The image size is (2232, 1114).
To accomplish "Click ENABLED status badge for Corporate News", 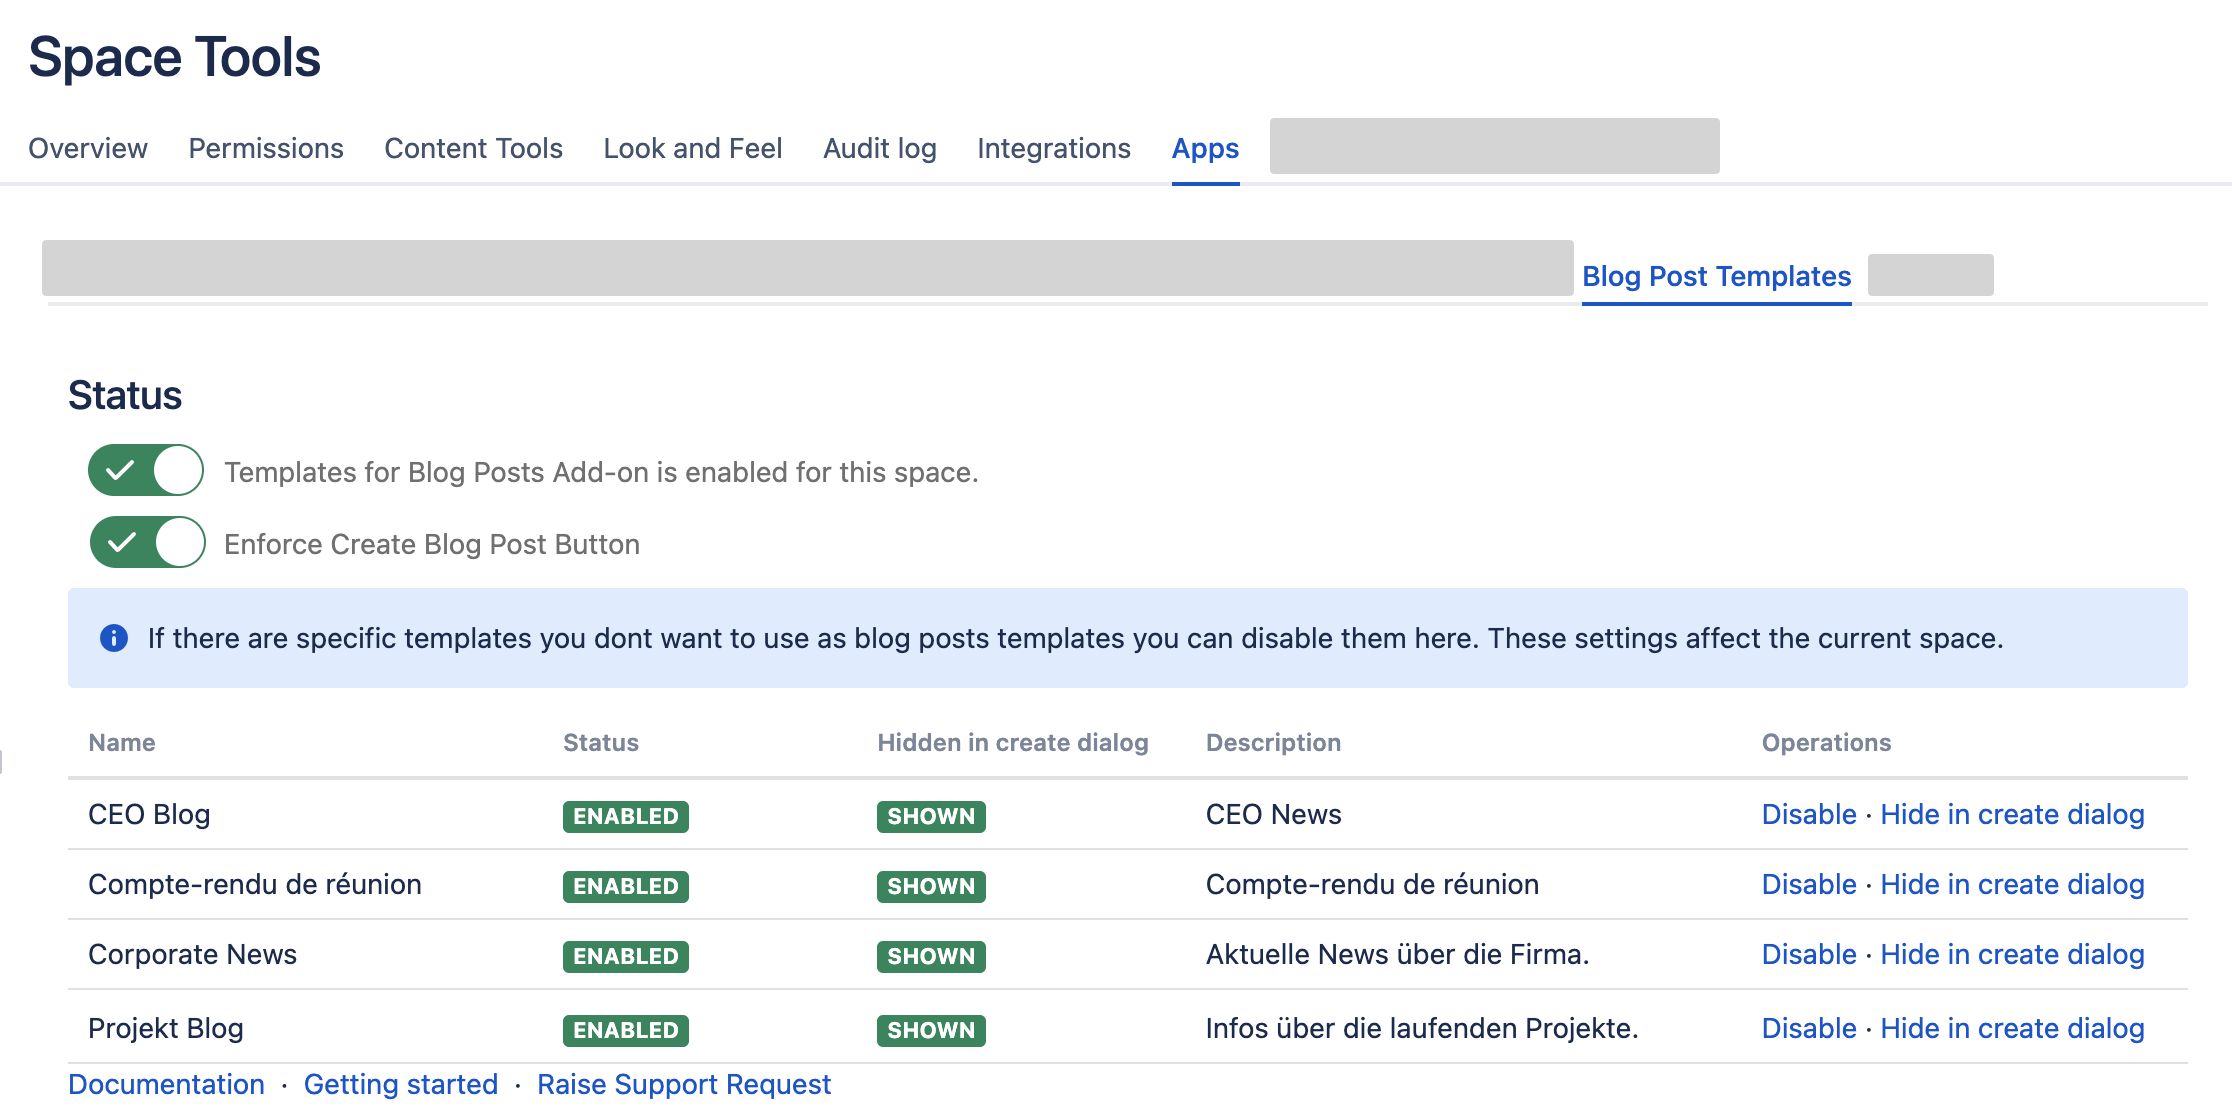I will [x=625, y=956].
